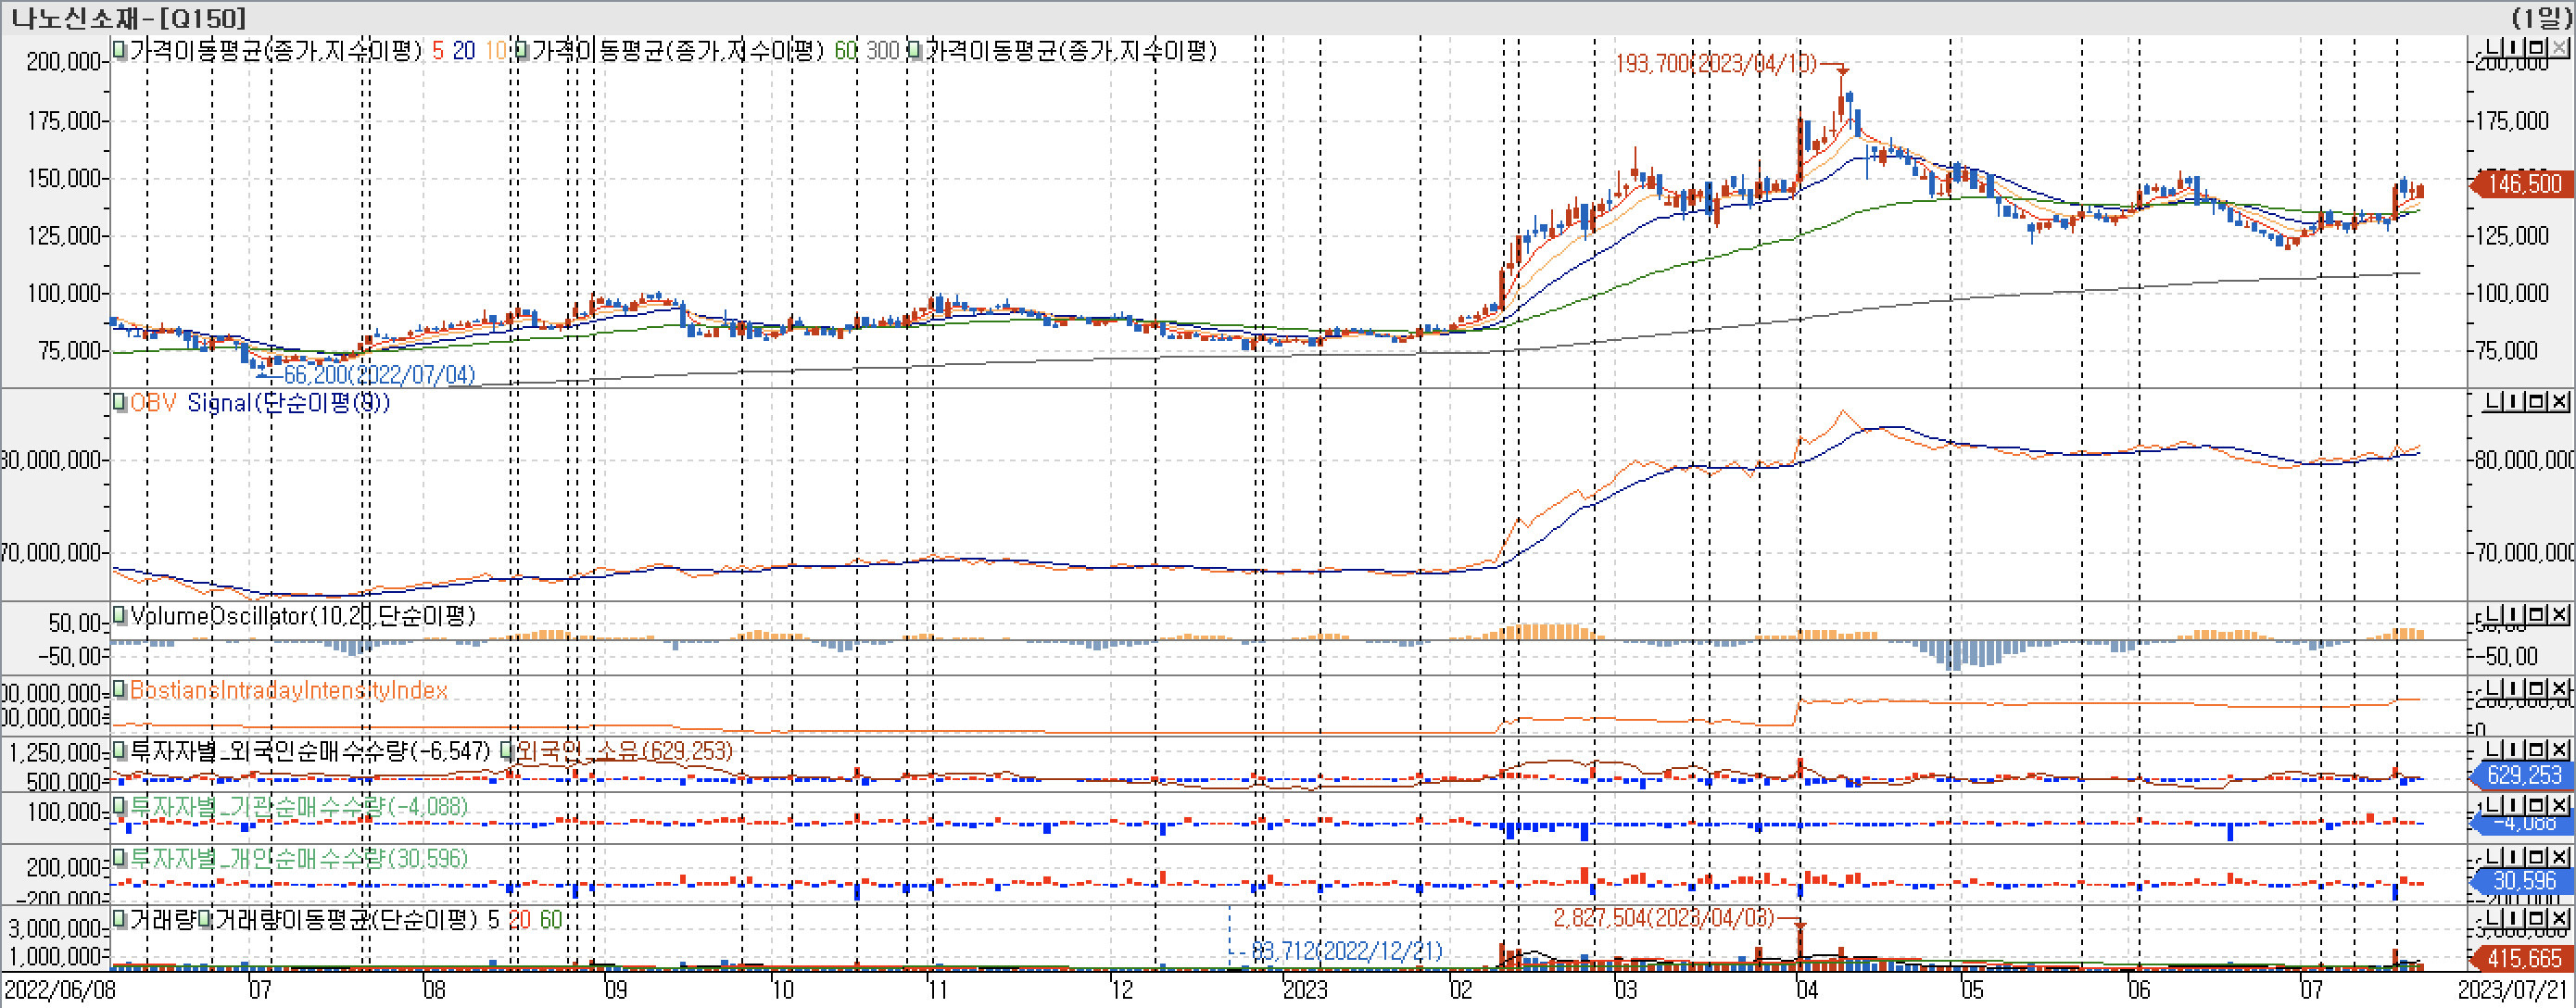
Task: Toggle the first 가격이동평균 indicator box
Action: pyautogui.click(x=120, y=50)
